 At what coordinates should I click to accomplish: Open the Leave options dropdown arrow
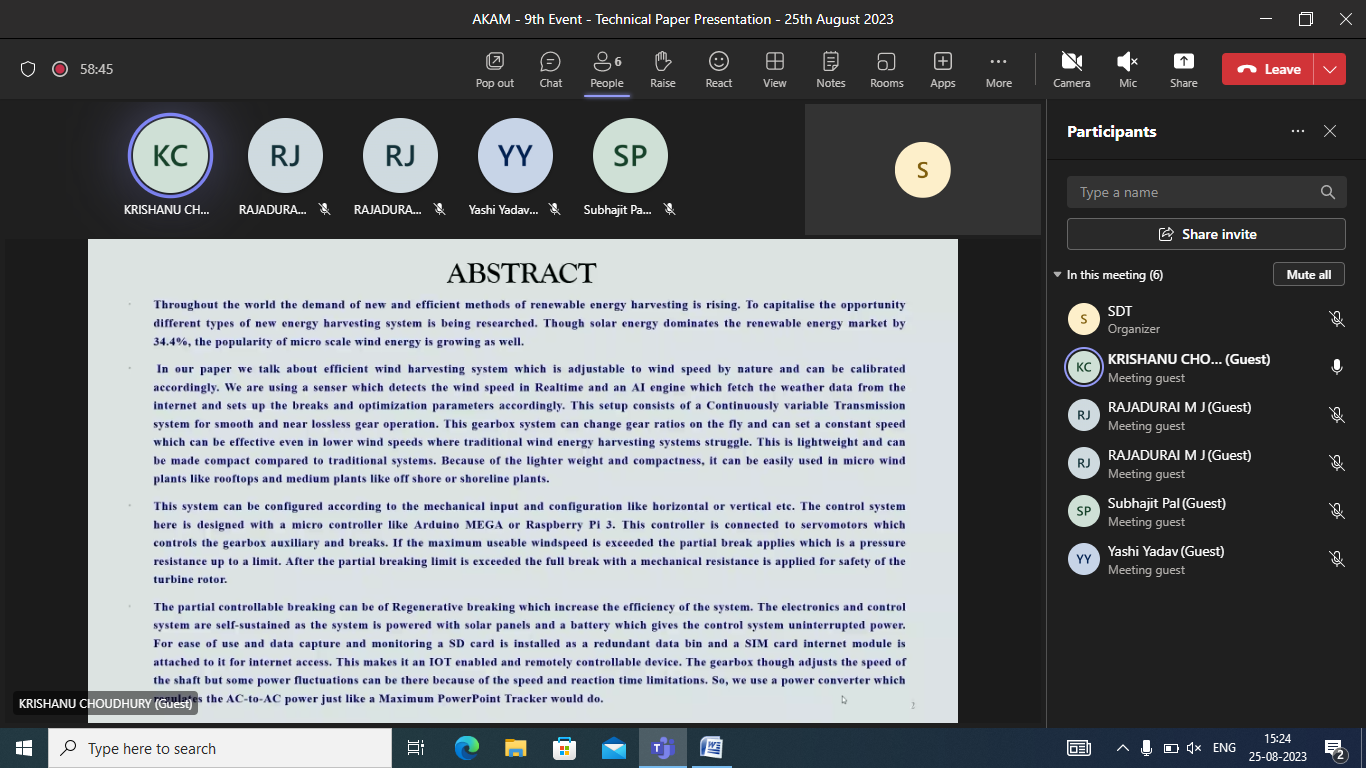1329,69
